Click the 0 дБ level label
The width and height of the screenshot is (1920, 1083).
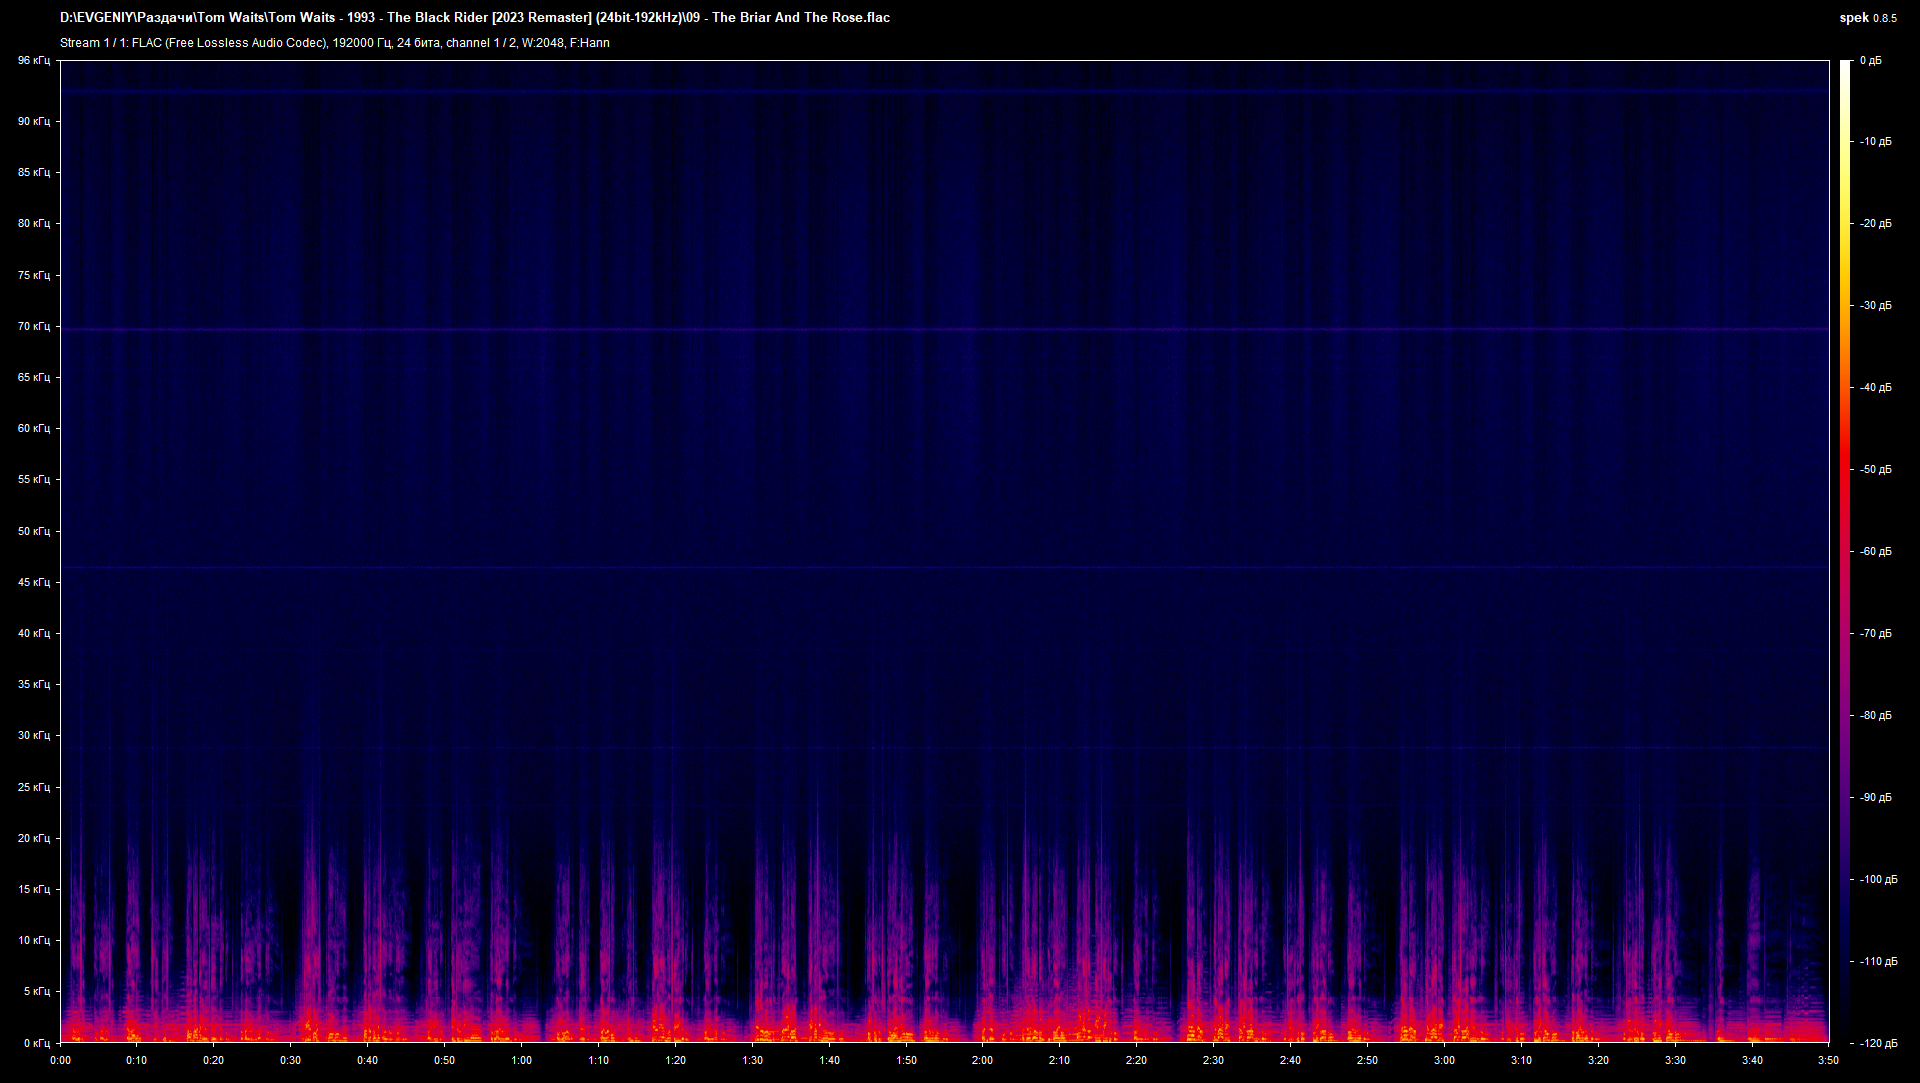click(1871, 61)
